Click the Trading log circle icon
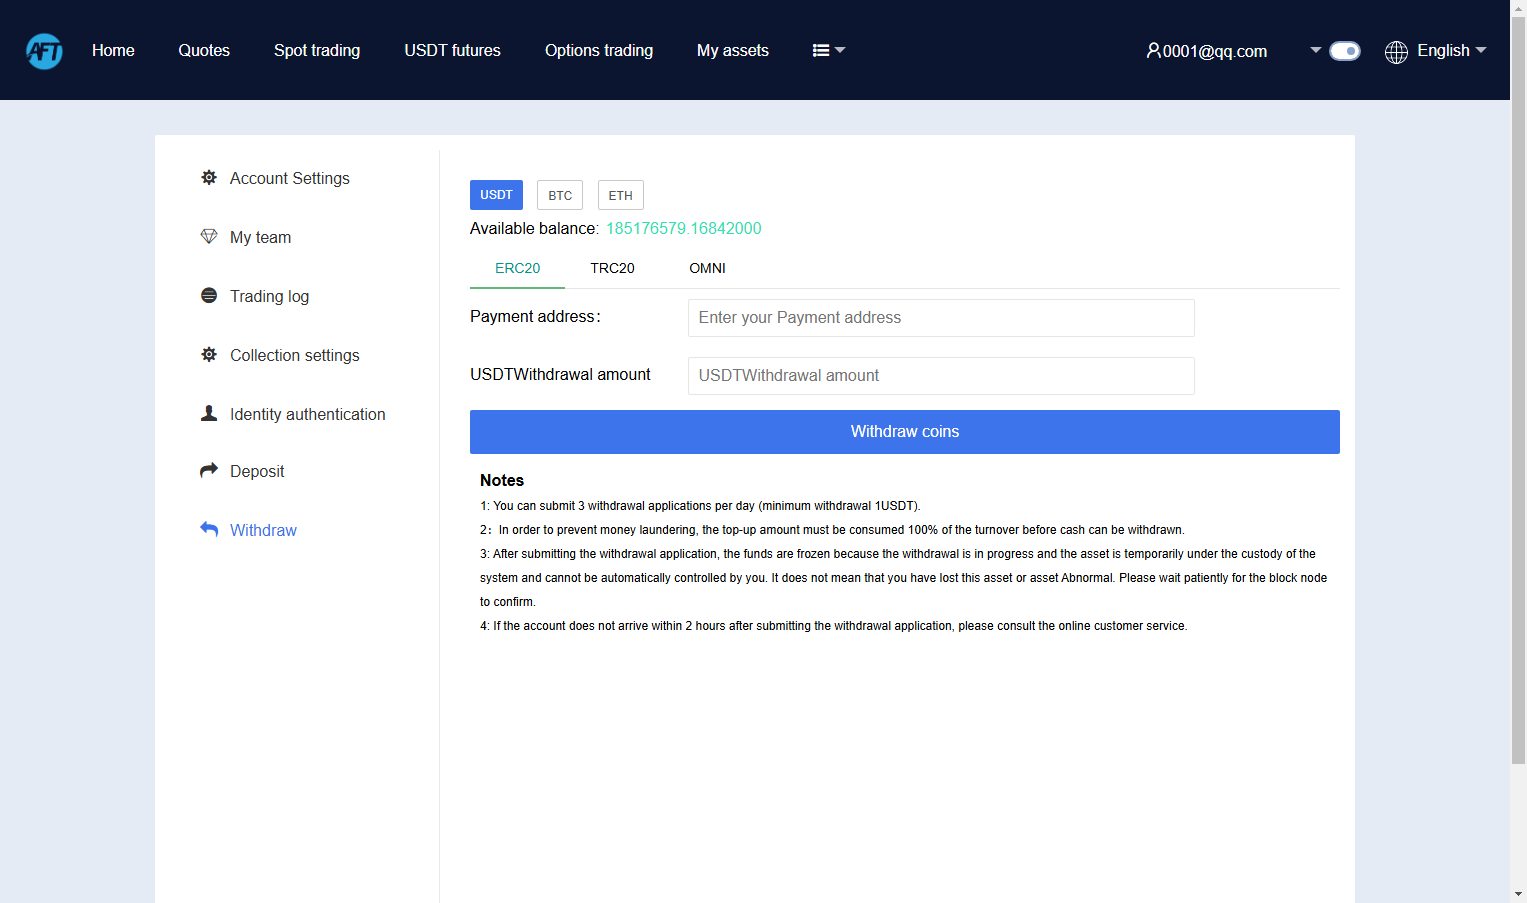1527x903 pixels. (x=209, y=295)
